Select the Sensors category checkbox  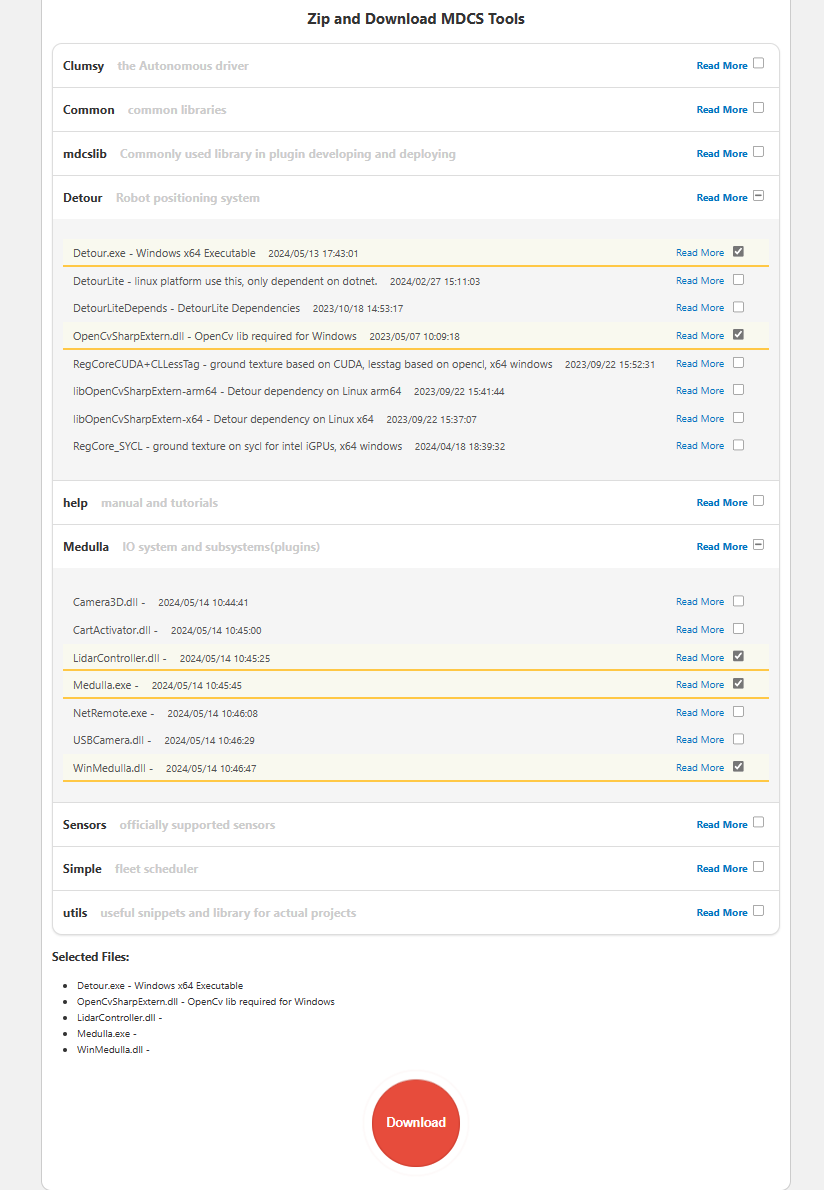[x=758, y=823]
